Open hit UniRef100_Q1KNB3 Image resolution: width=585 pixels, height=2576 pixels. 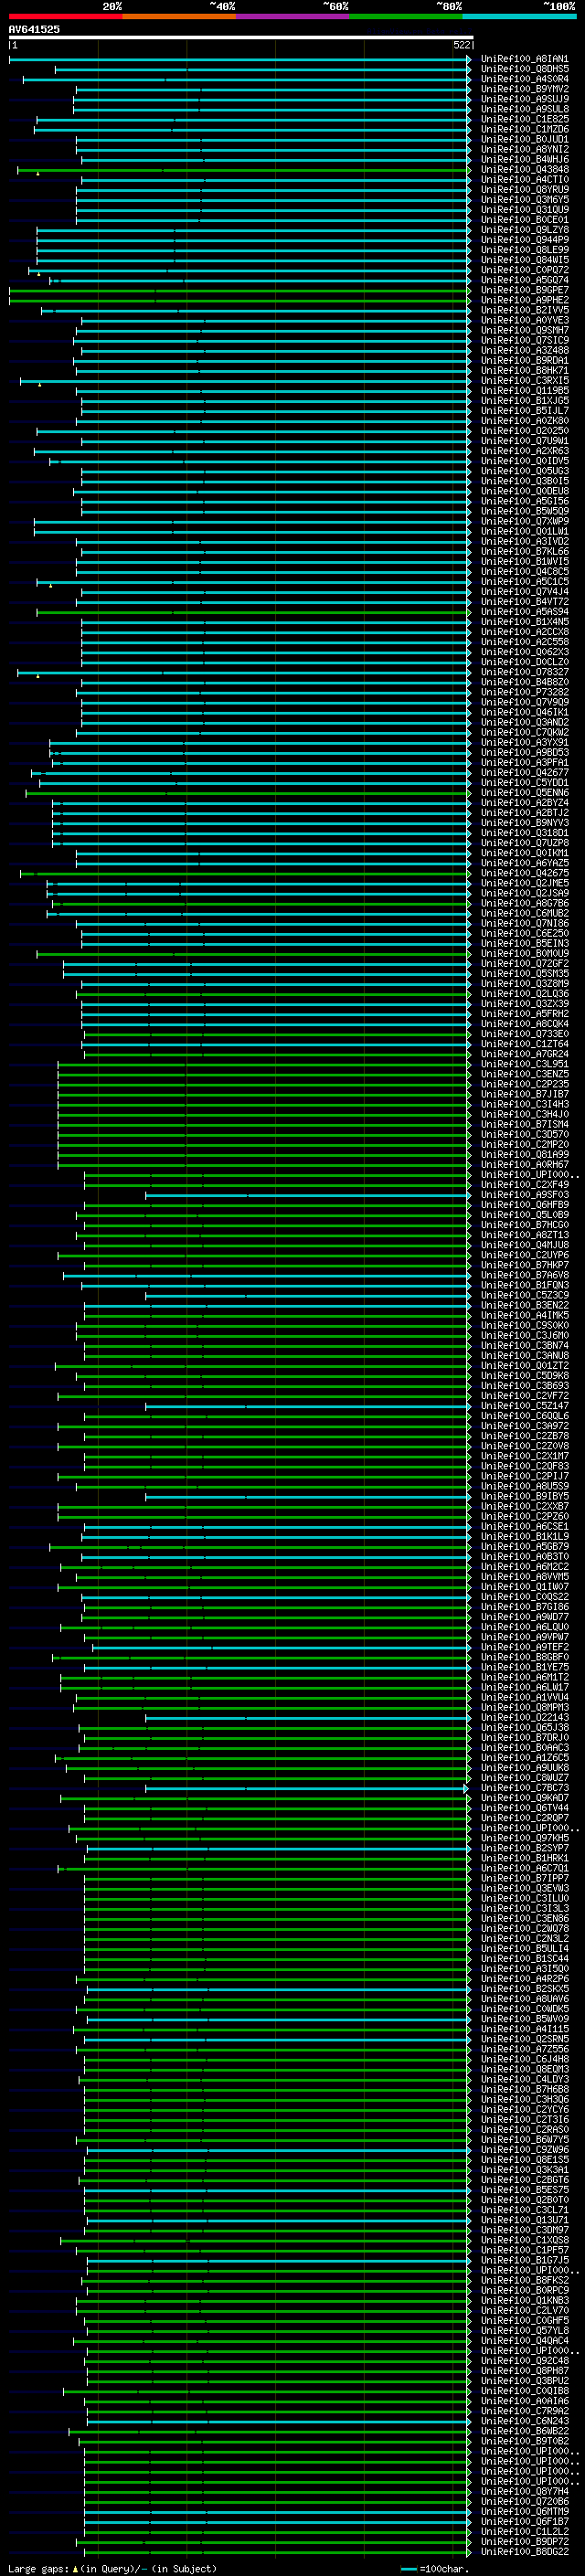tap(524, 2300)
